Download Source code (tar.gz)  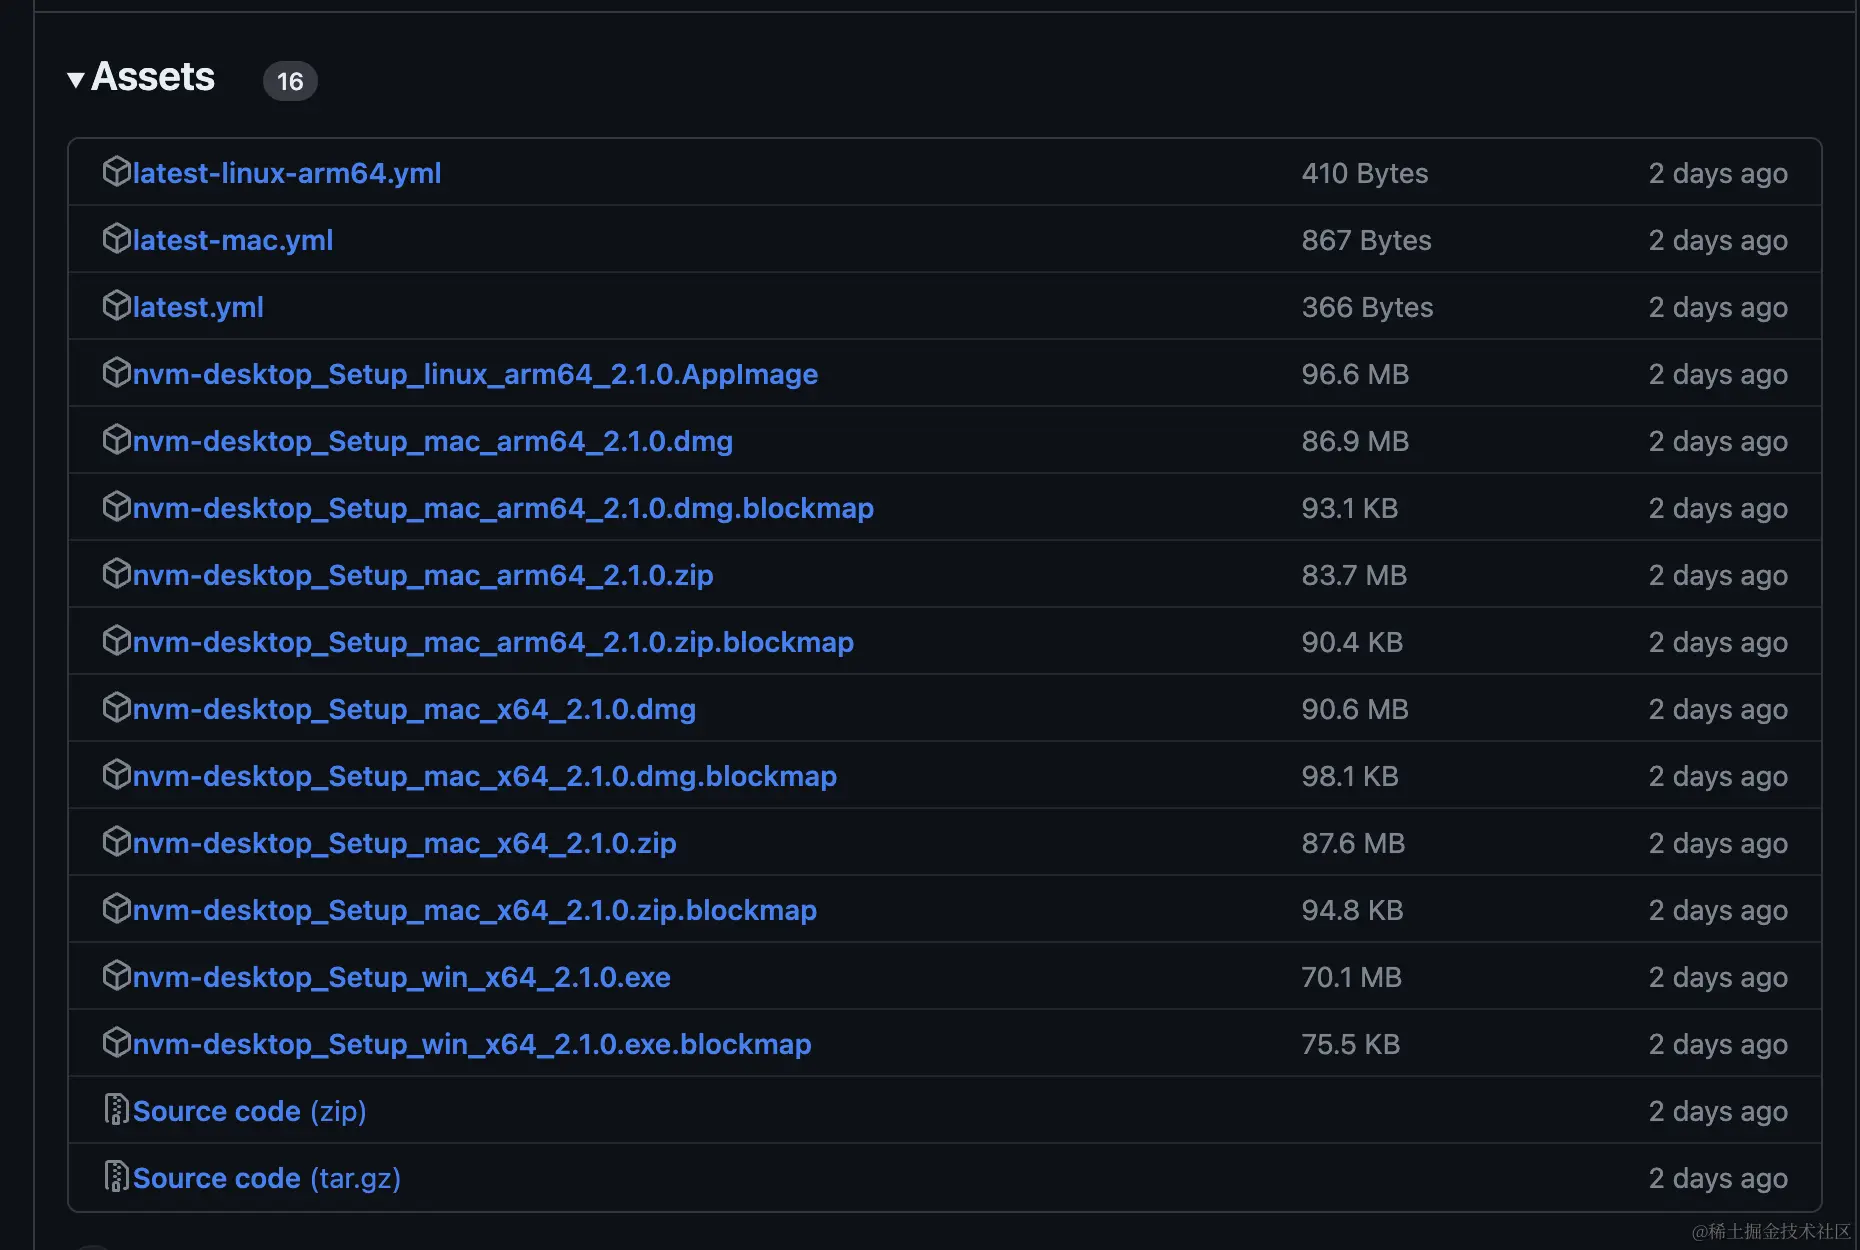tap(267, 1178)
